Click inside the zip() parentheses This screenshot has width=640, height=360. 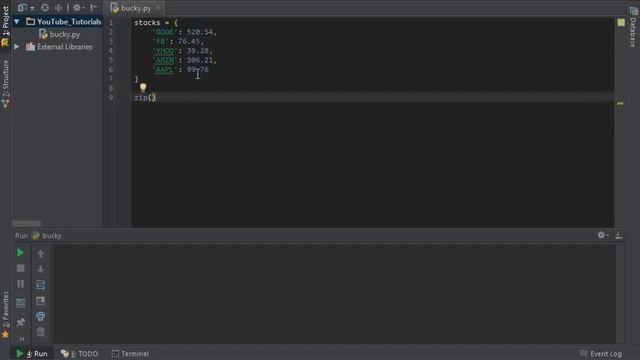(x=152, y=98)
